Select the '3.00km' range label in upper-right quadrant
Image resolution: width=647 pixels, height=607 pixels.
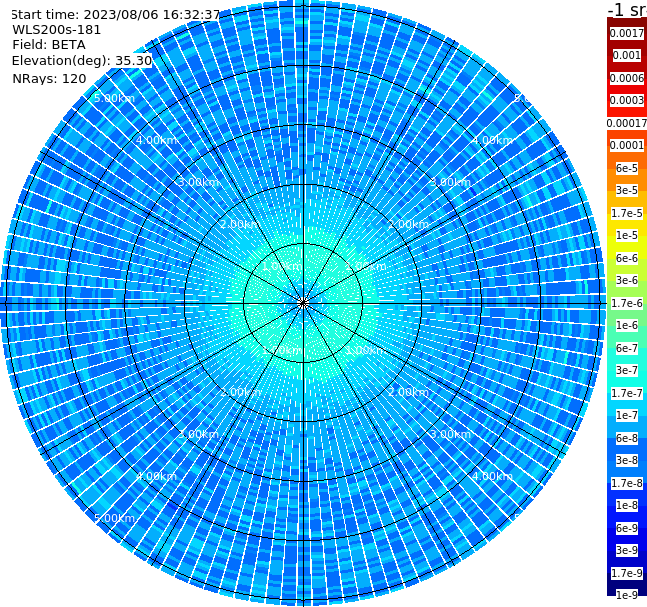click(450, 182)
